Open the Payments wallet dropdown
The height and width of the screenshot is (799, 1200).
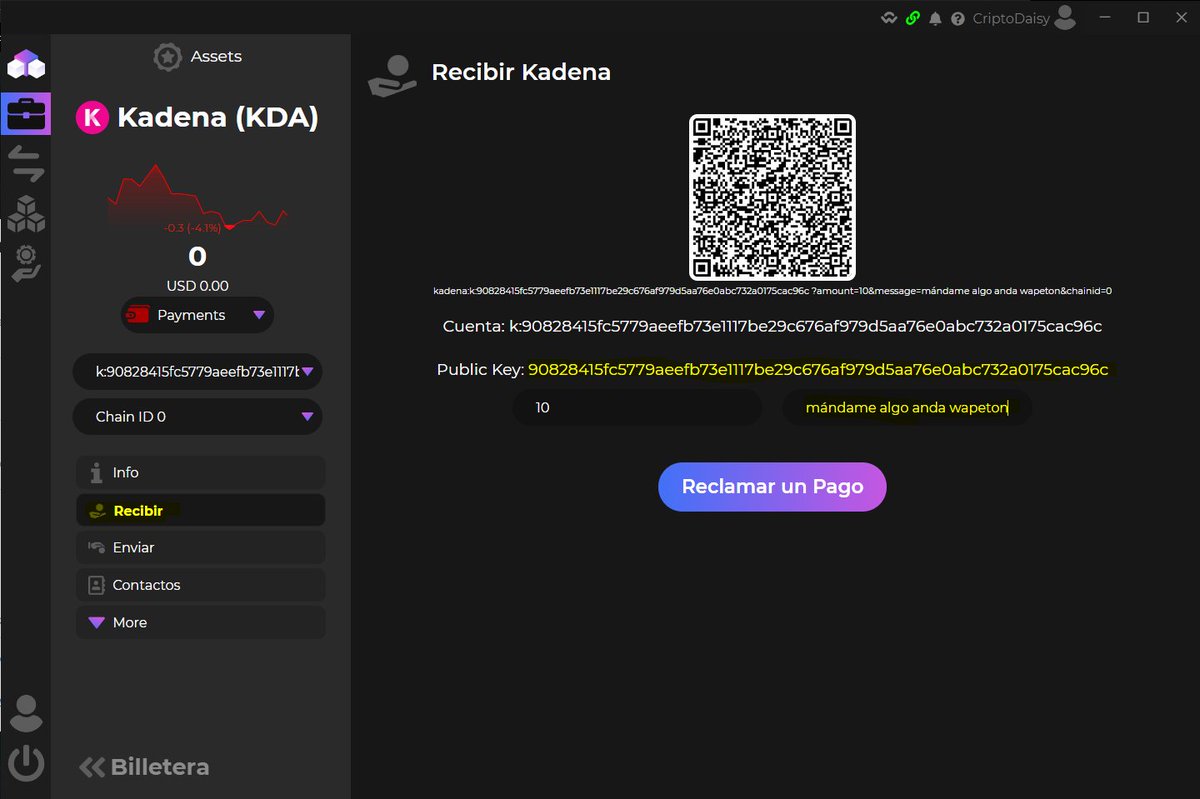click(x=197, y=315)
